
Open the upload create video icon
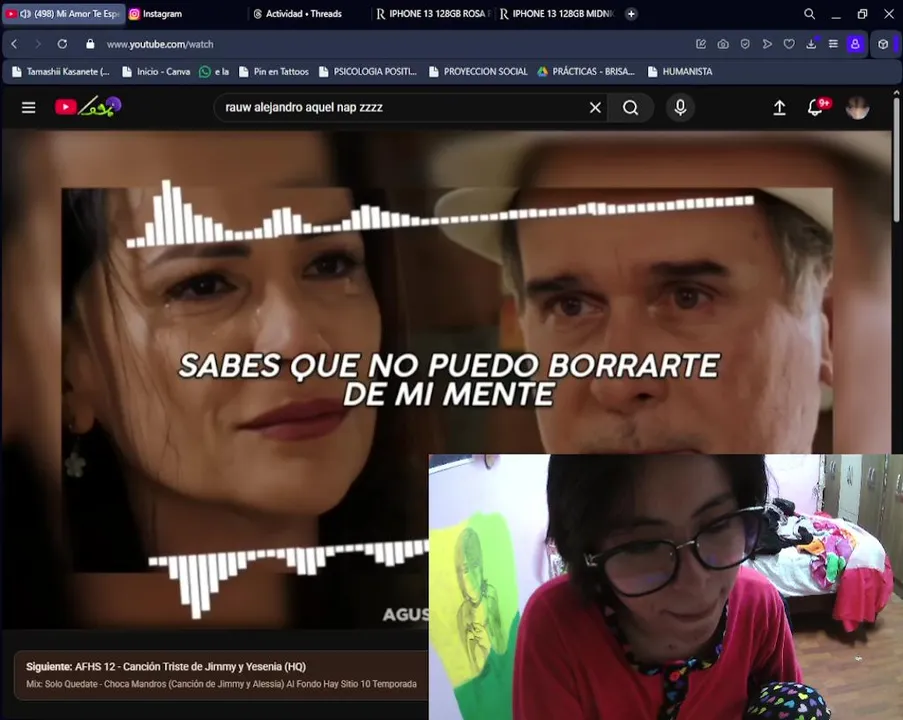pos(779,108)
